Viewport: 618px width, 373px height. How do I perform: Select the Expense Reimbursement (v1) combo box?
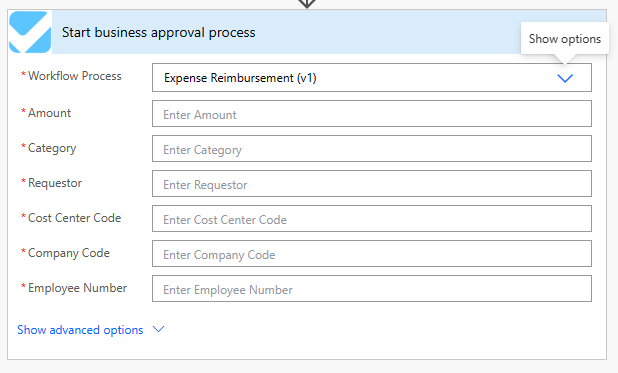372,78
